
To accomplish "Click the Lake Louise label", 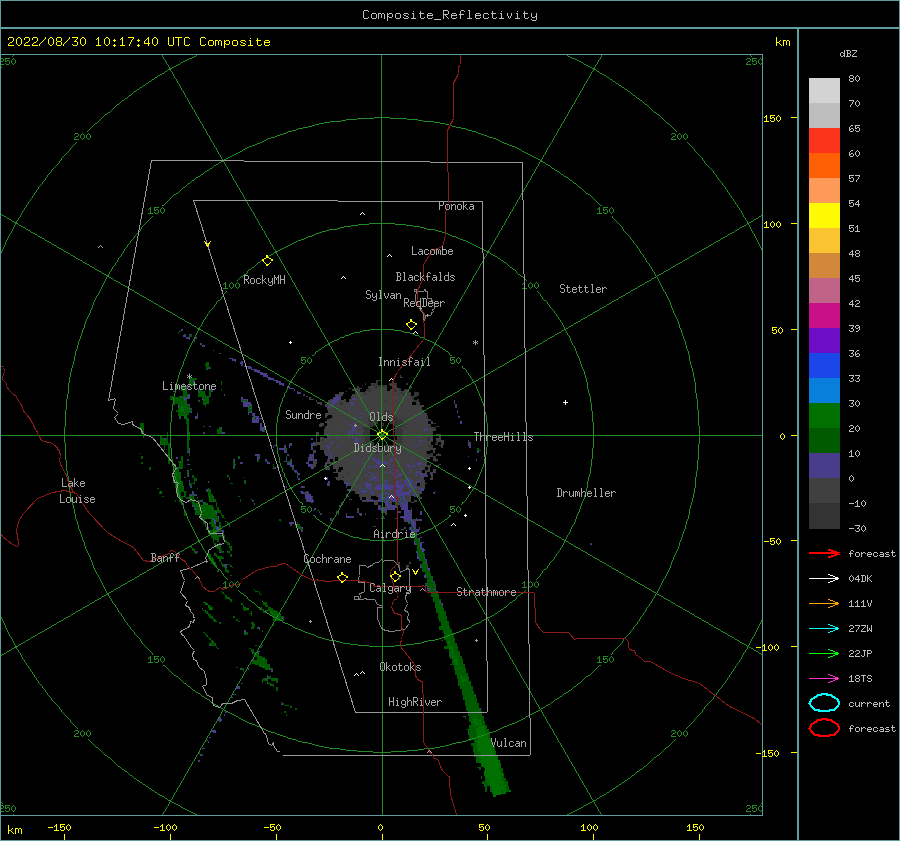I will tap(77, 491).
